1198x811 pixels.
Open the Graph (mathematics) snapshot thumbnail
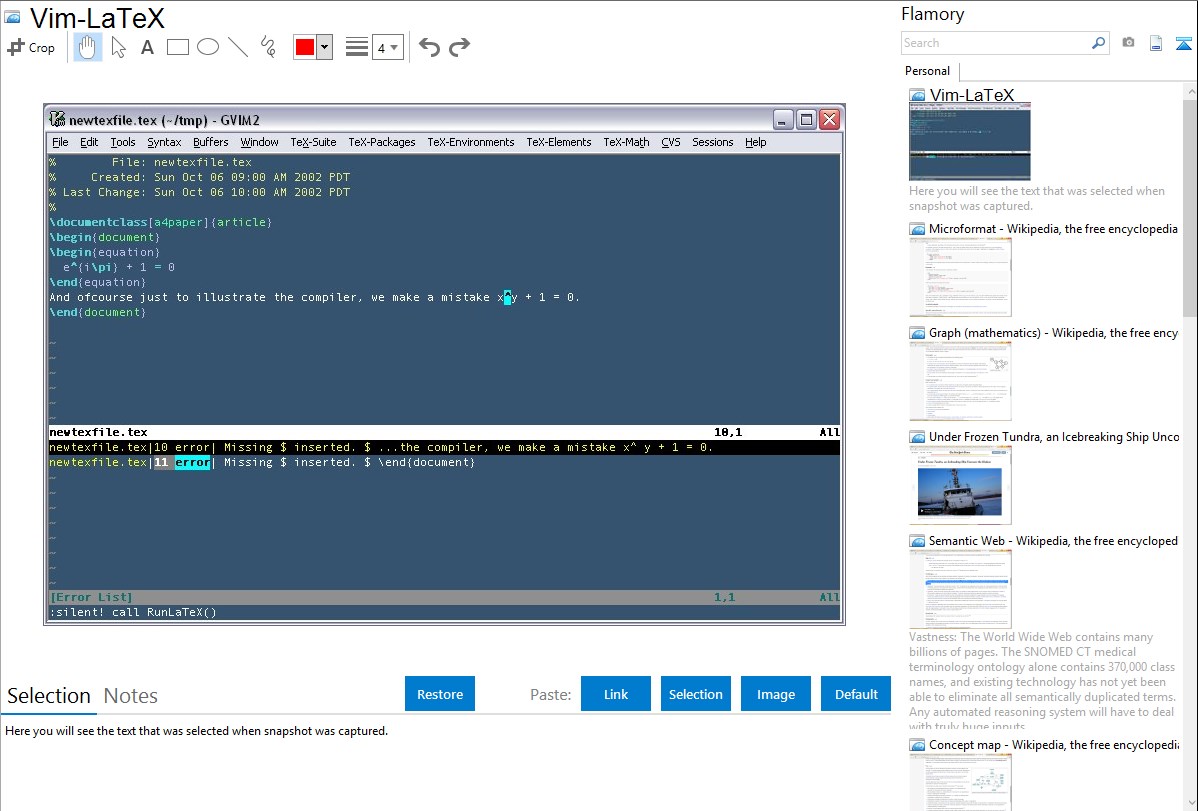(x=960, y=381)
